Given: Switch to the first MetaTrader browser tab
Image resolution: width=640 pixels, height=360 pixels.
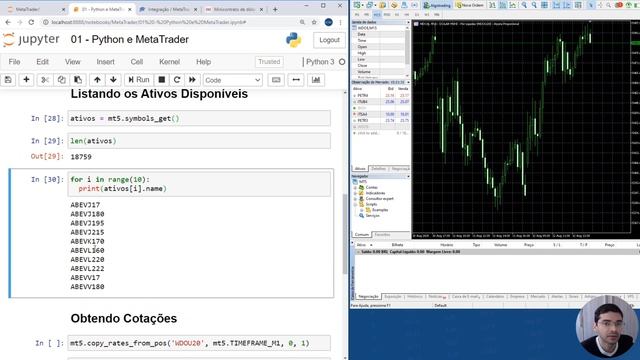Looking at the screenshot, I should [x=35, y=9].
